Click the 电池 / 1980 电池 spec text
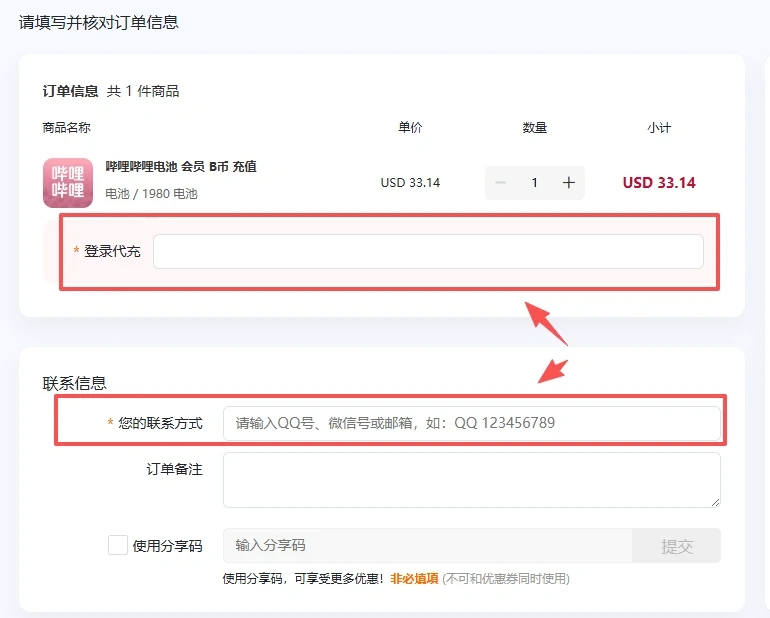This screenshot has height=618, width=770. click(x=152, y=193)
